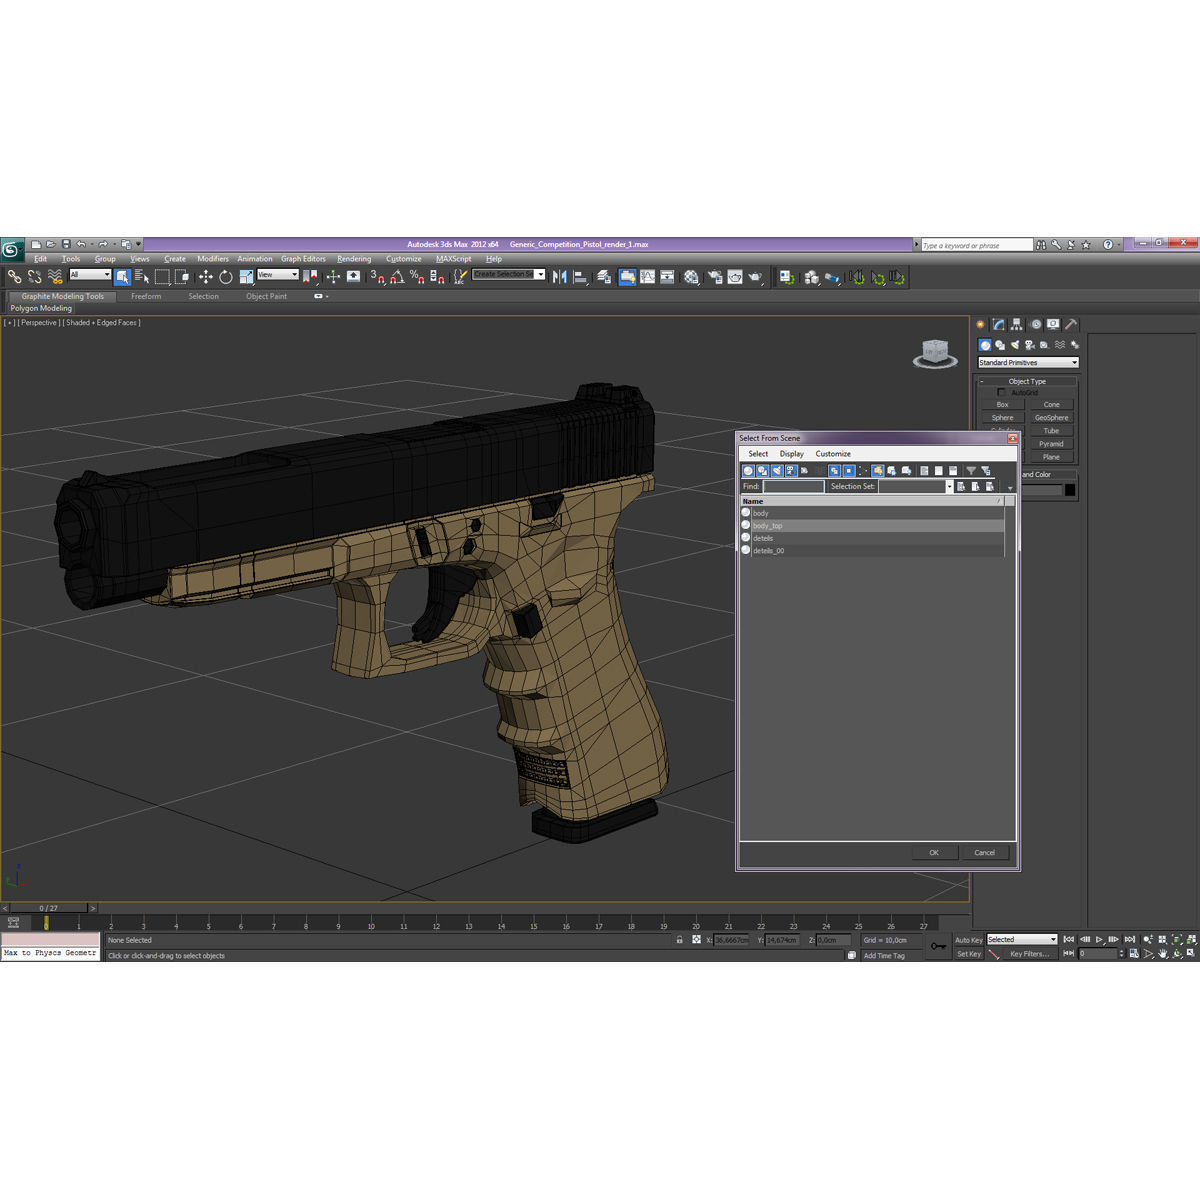Click the Render Production teapot icon

[x=755, y=277]
